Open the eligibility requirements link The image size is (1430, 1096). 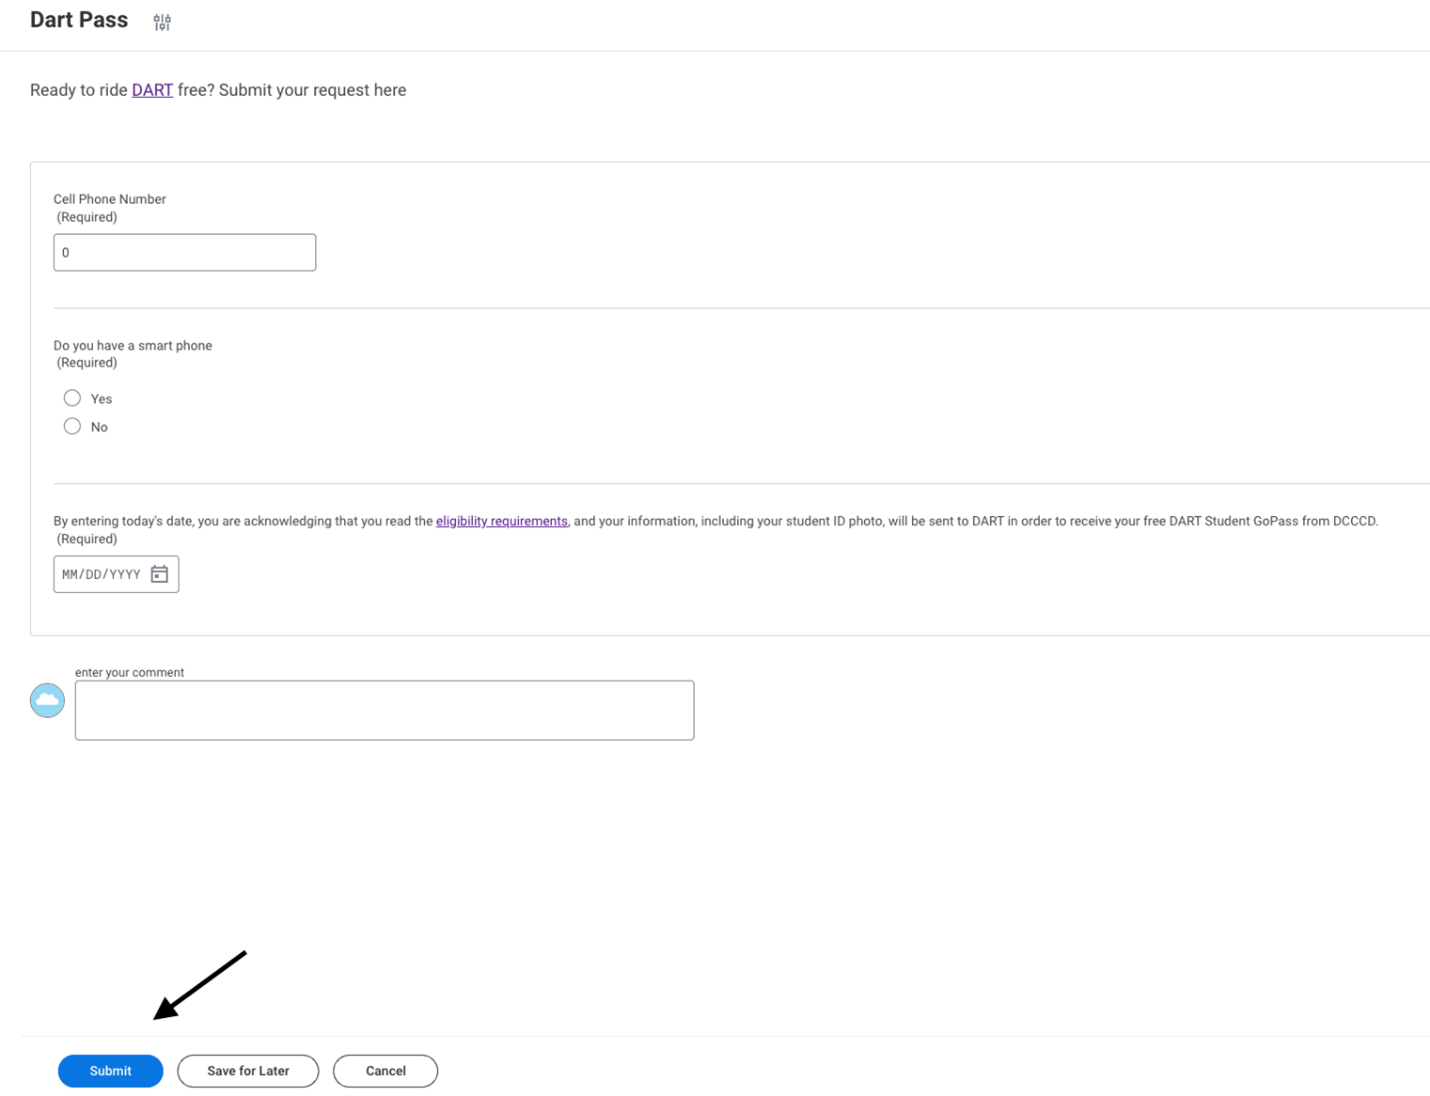[501, 520]
